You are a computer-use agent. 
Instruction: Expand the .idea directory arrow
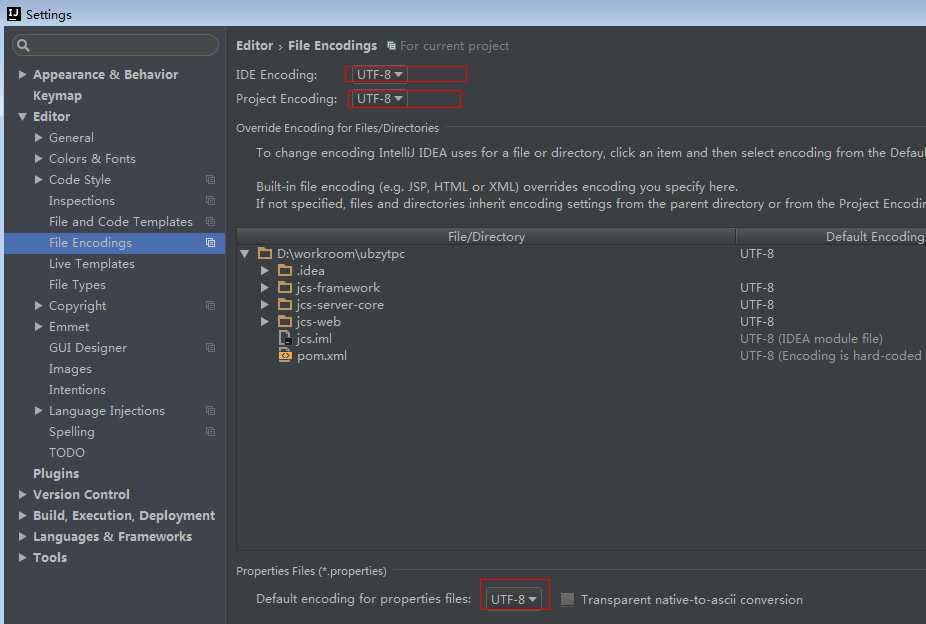point(265,270)
